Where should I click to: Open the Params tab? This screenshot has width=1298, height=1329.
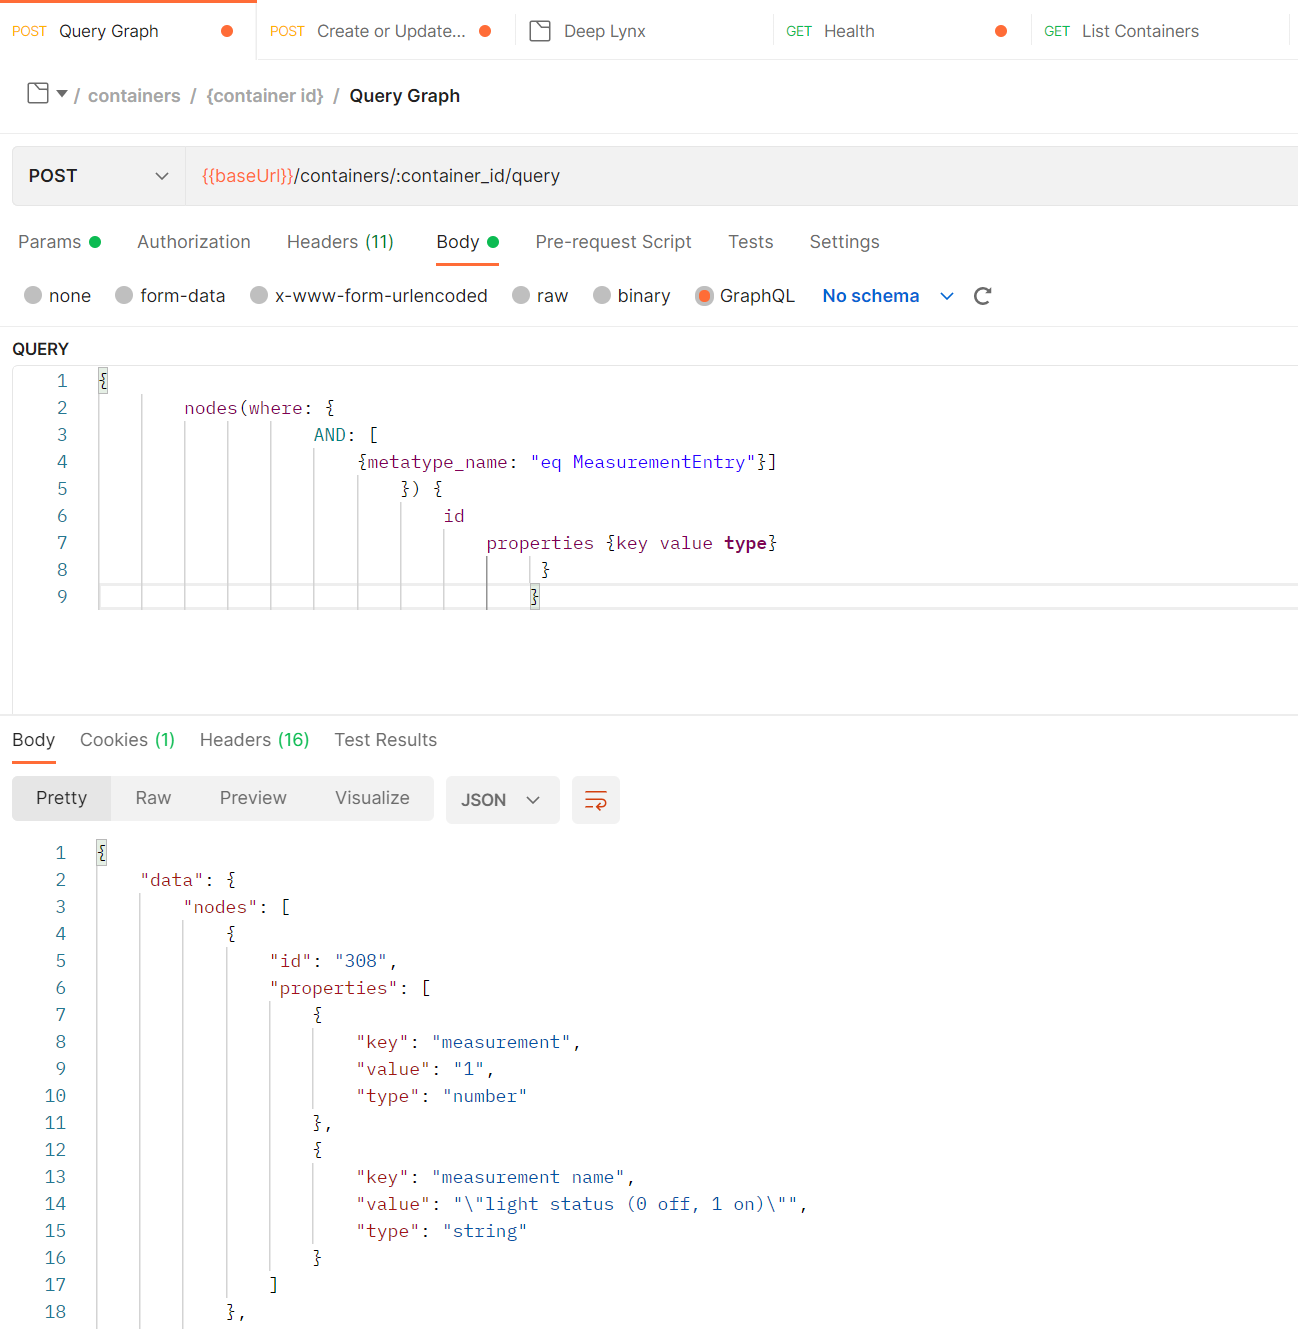pos(59,242)
